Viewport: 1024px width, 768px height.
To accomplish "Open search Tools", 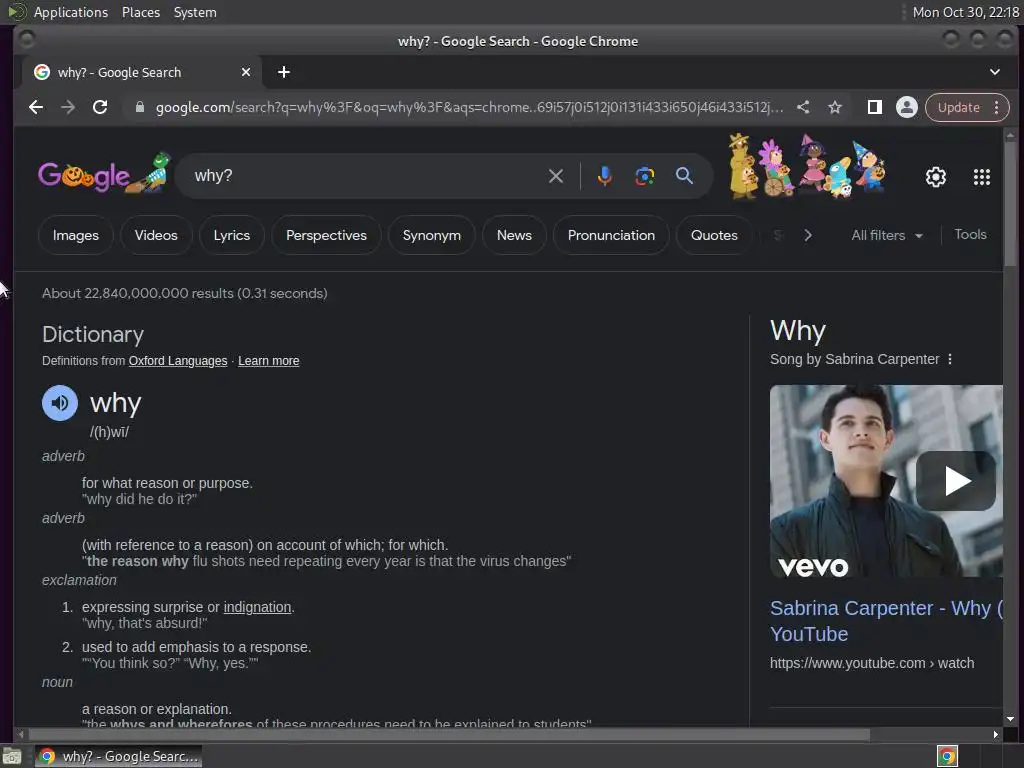I will coord(970,234).
